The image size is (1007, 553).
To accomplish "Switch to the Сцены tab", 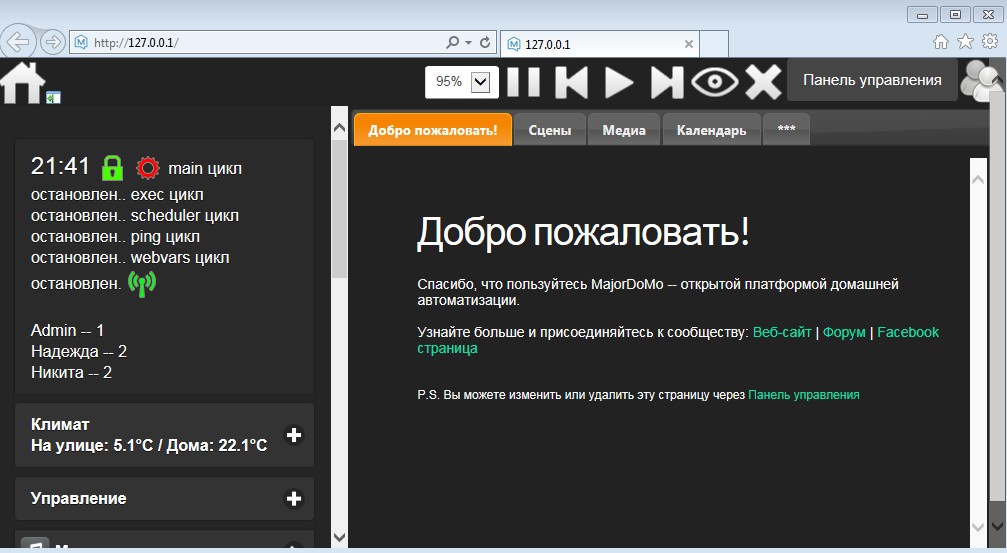I will coord(549,130).
